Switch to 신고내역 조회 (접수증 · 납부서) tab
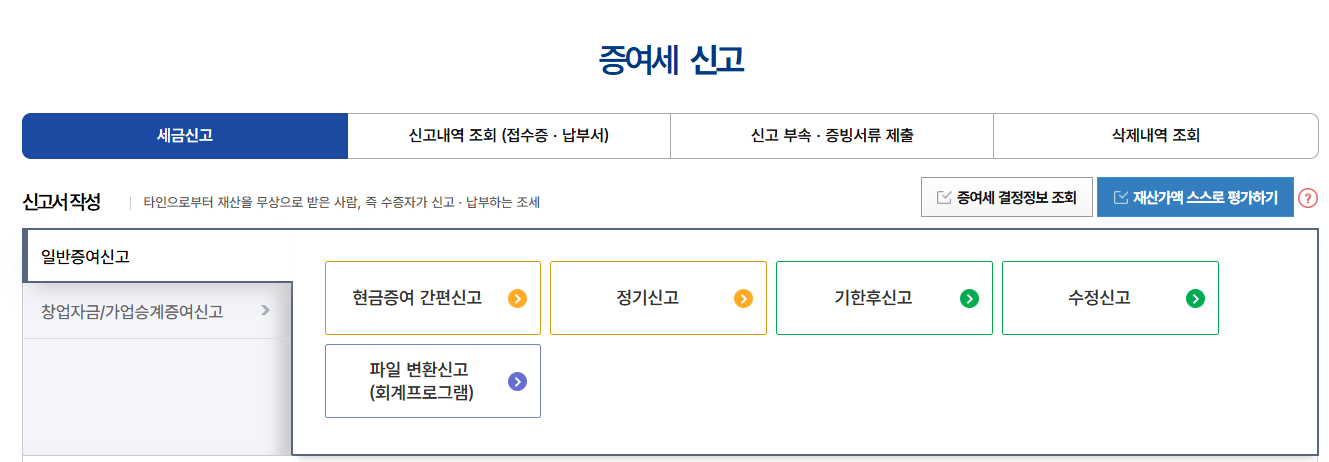The image size is (1329, 462). 509,136
